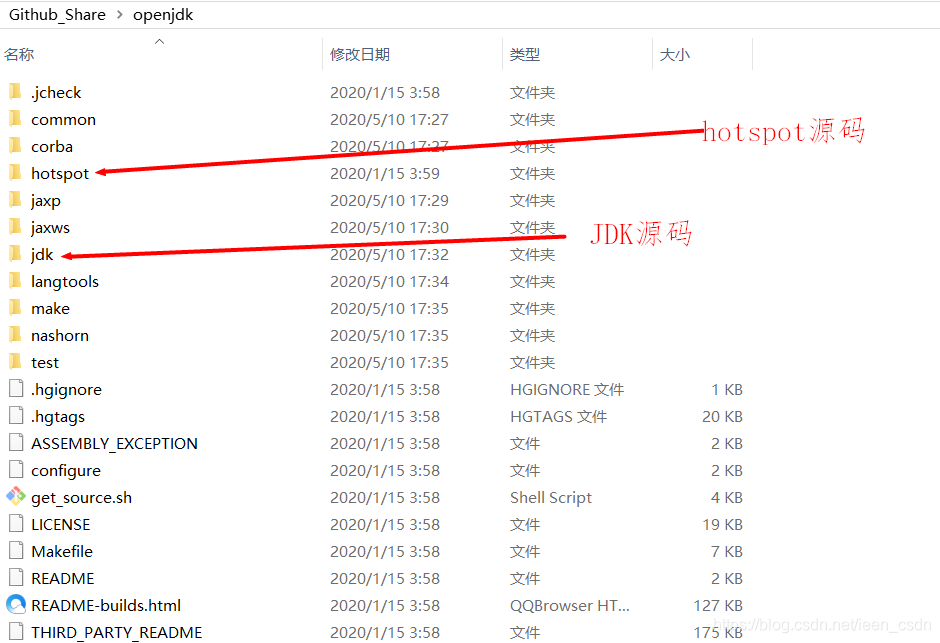Click the .jcheck folder icon

click(16, 92)
